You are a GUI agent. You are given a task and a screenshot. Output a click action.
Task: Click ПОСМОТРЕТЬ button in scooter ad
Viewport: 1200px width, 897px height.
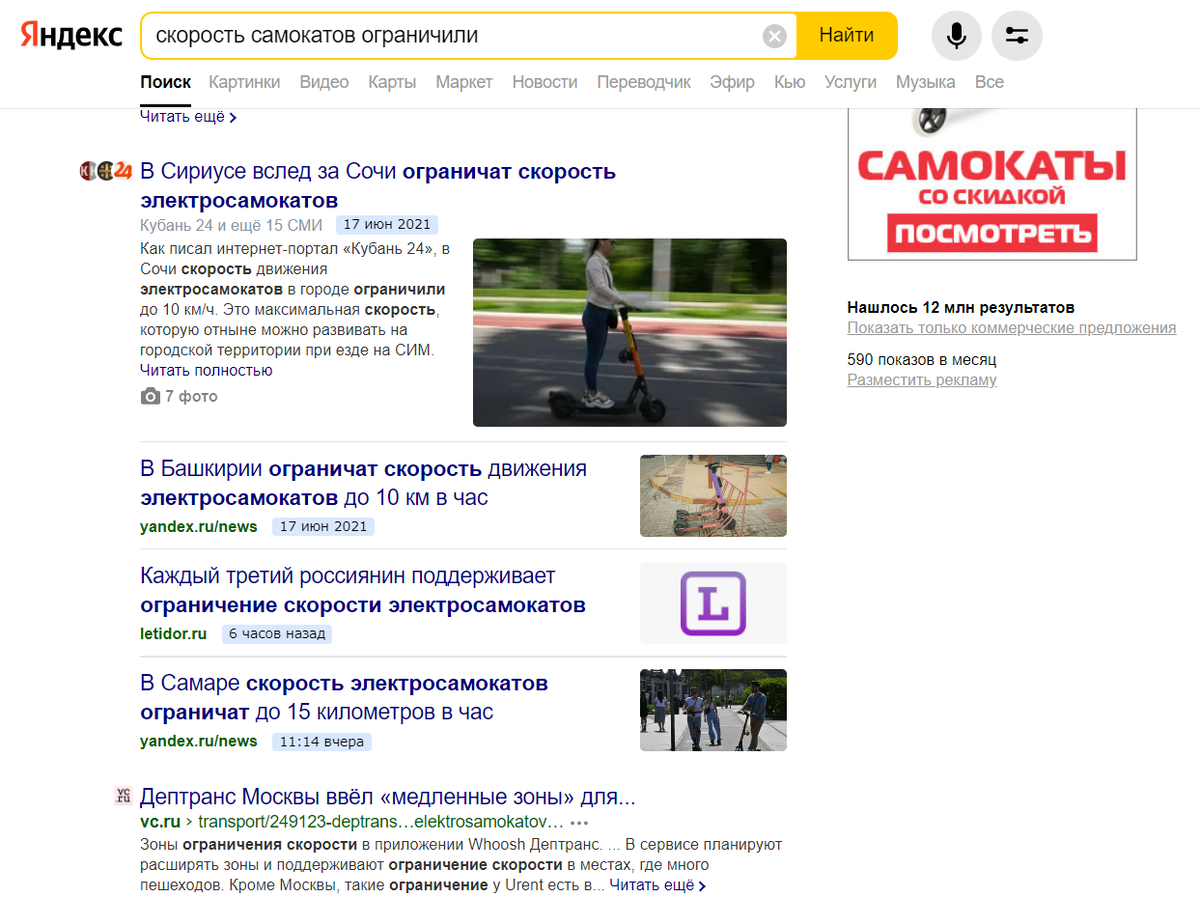[992, 235]
